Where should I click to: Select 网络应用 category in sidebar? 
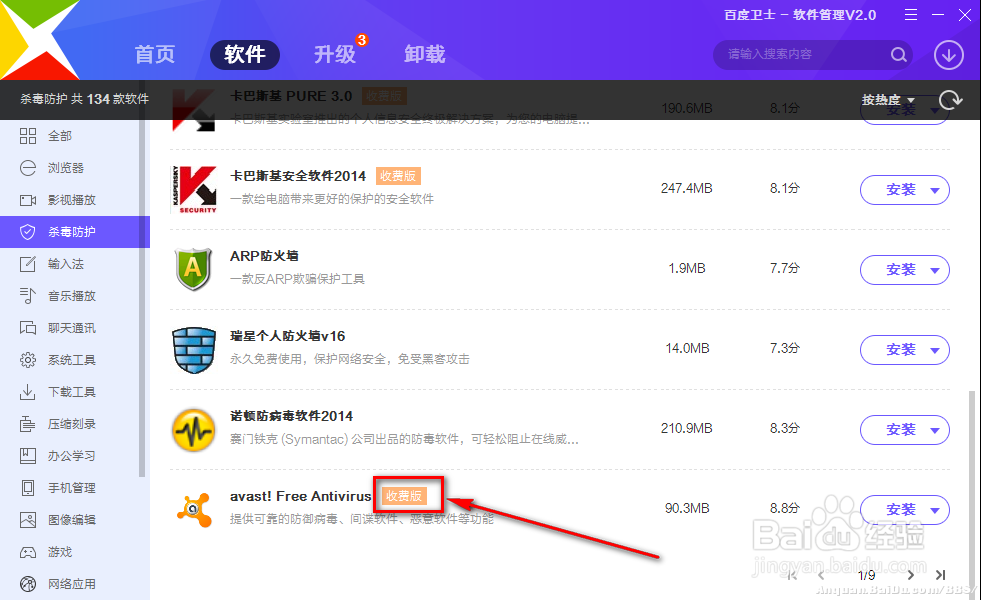tap(75, 584)
